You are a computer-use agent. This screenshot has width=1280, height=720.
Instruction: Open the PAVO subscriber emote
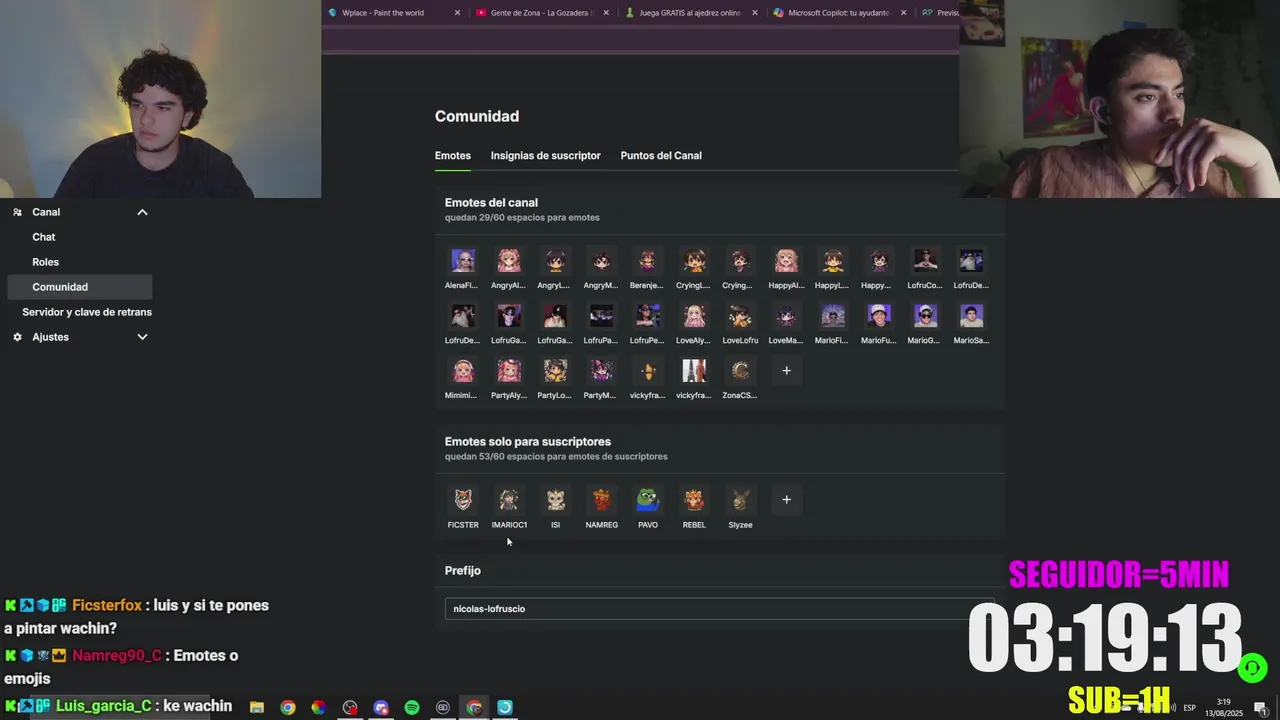(x=648, y=500)
